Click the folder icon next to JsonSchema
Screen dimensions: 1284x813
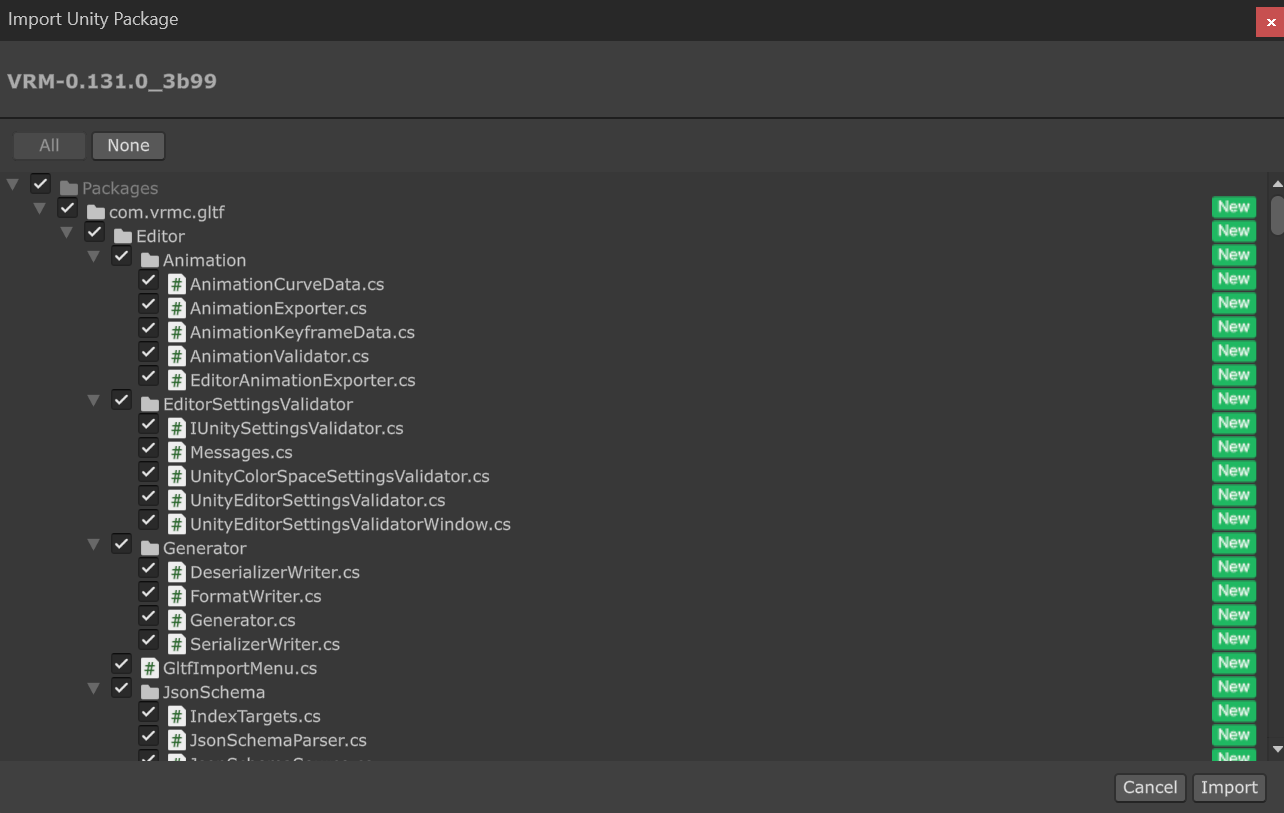149,692
